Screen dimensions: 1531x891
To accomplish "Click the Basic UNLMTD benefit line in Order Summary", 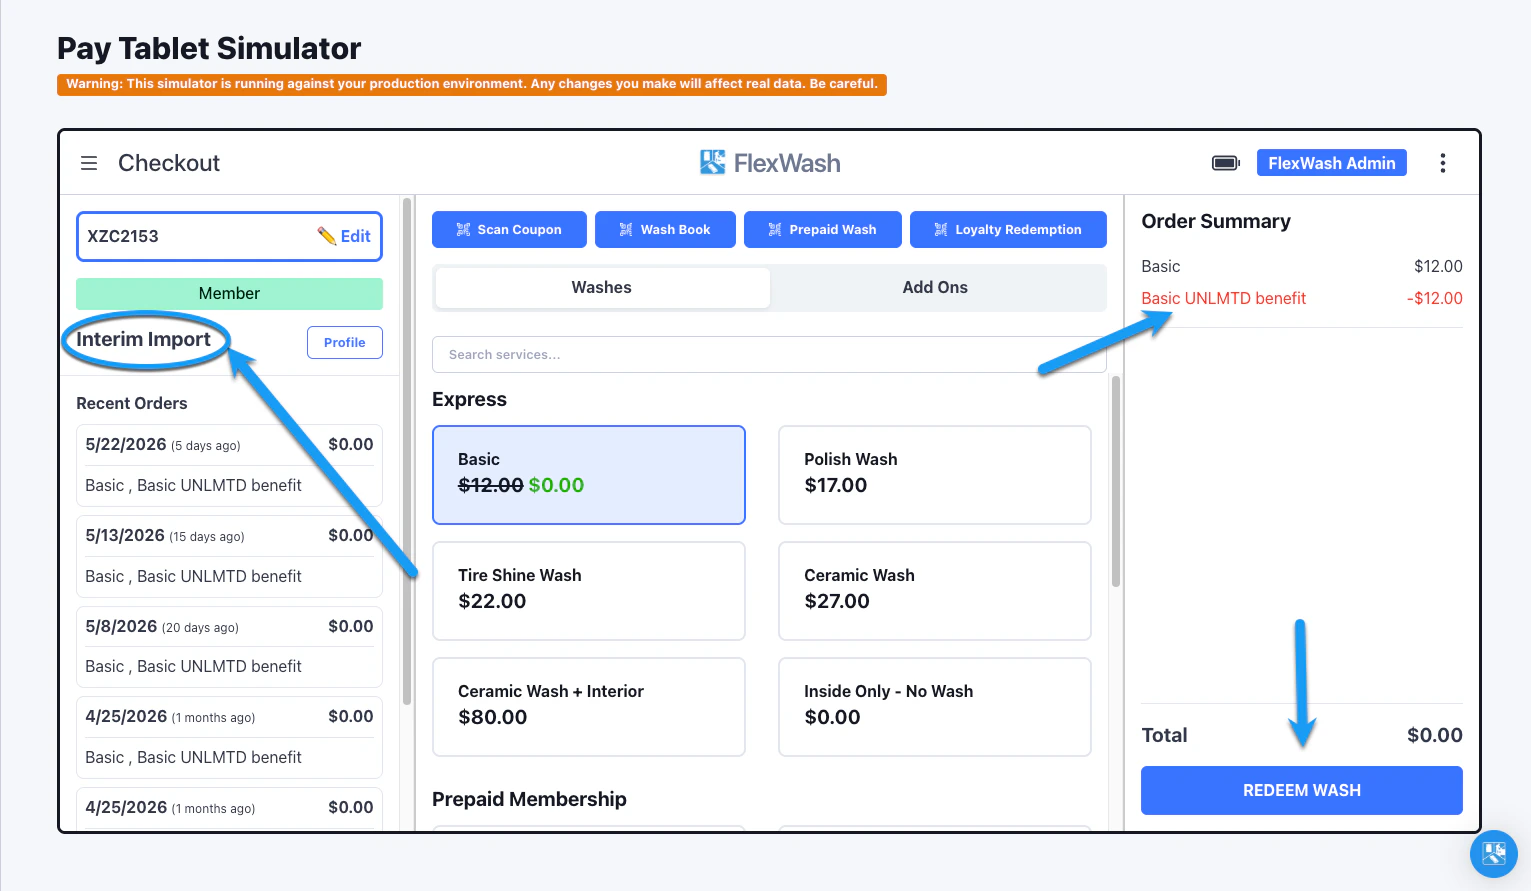I will pyautogui.click(x=1302, y=299).
